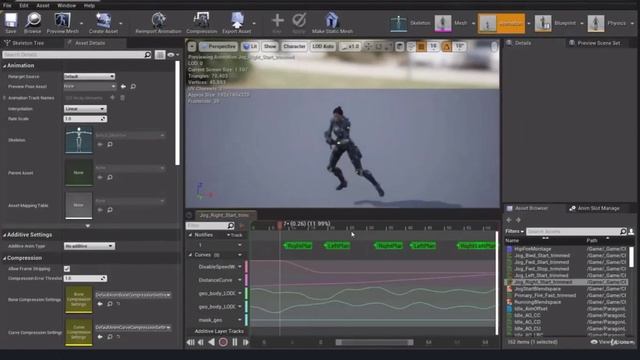Open the Curve Compression Settings dropdown
The image size is (640, 360).
(x=133, y=327)
